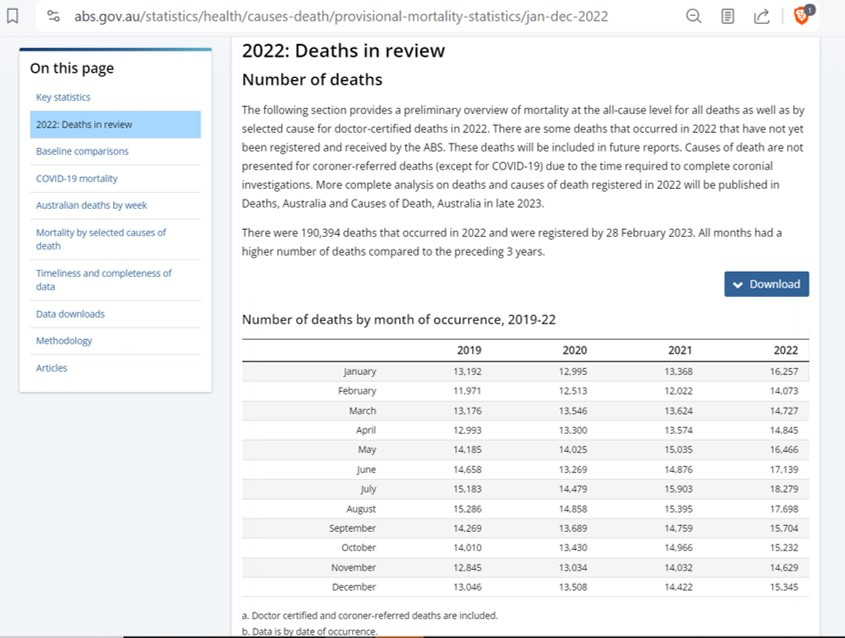Click the 2020 column header

click(x=574, y=350)
